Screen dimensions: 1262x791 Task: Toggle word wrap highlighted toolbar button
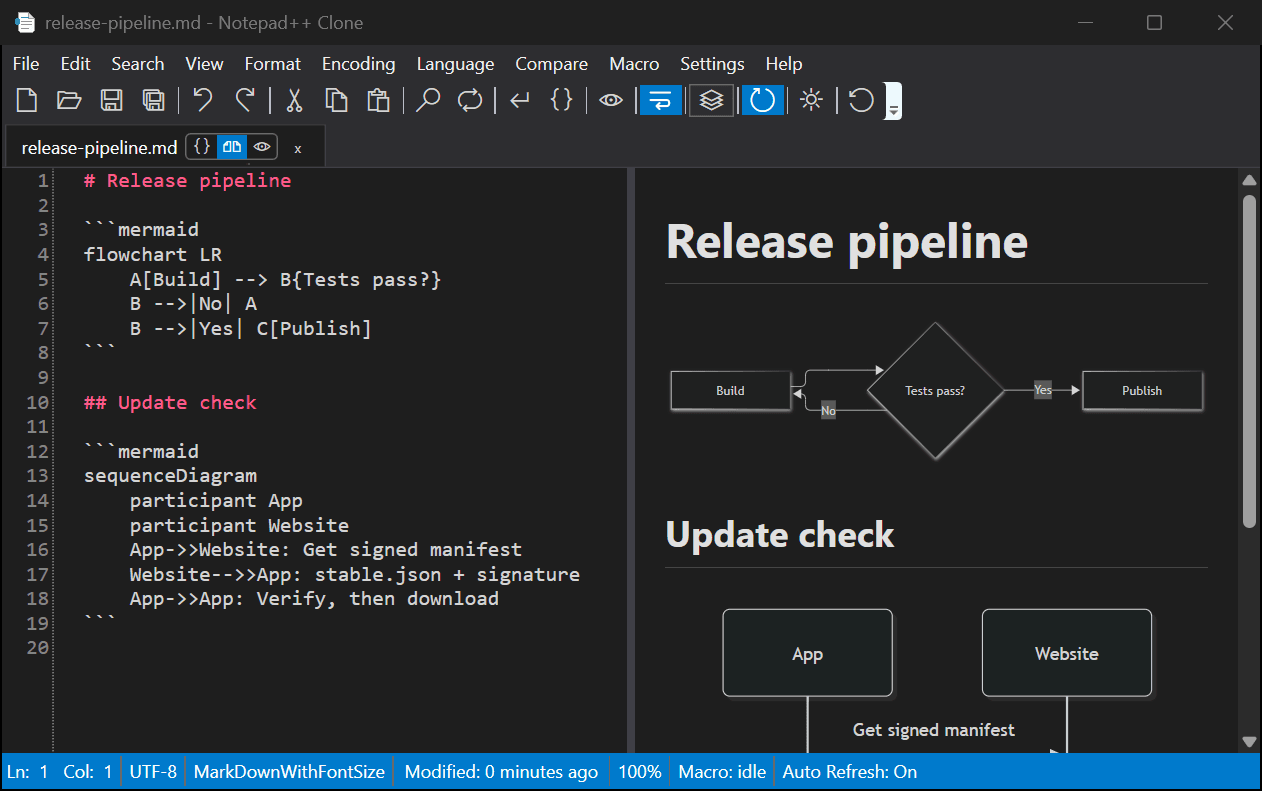[x=661, y=100]
